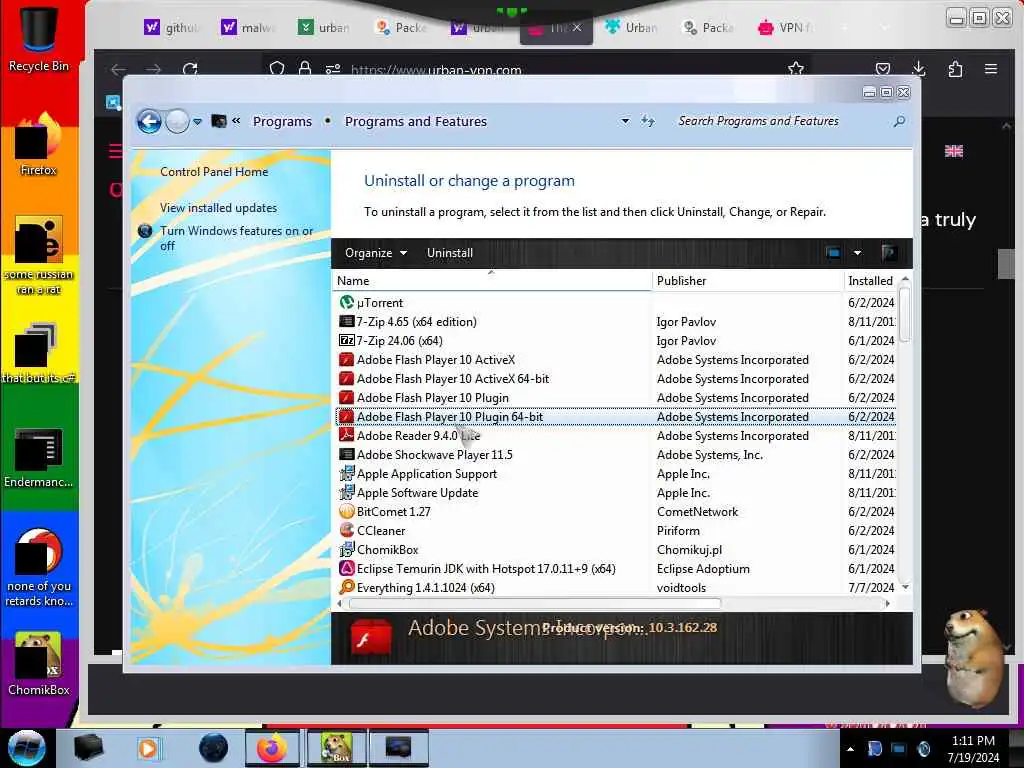Select the ChomikBox program icon in list
The image size is (1024, 768).
tap(347, 549)
